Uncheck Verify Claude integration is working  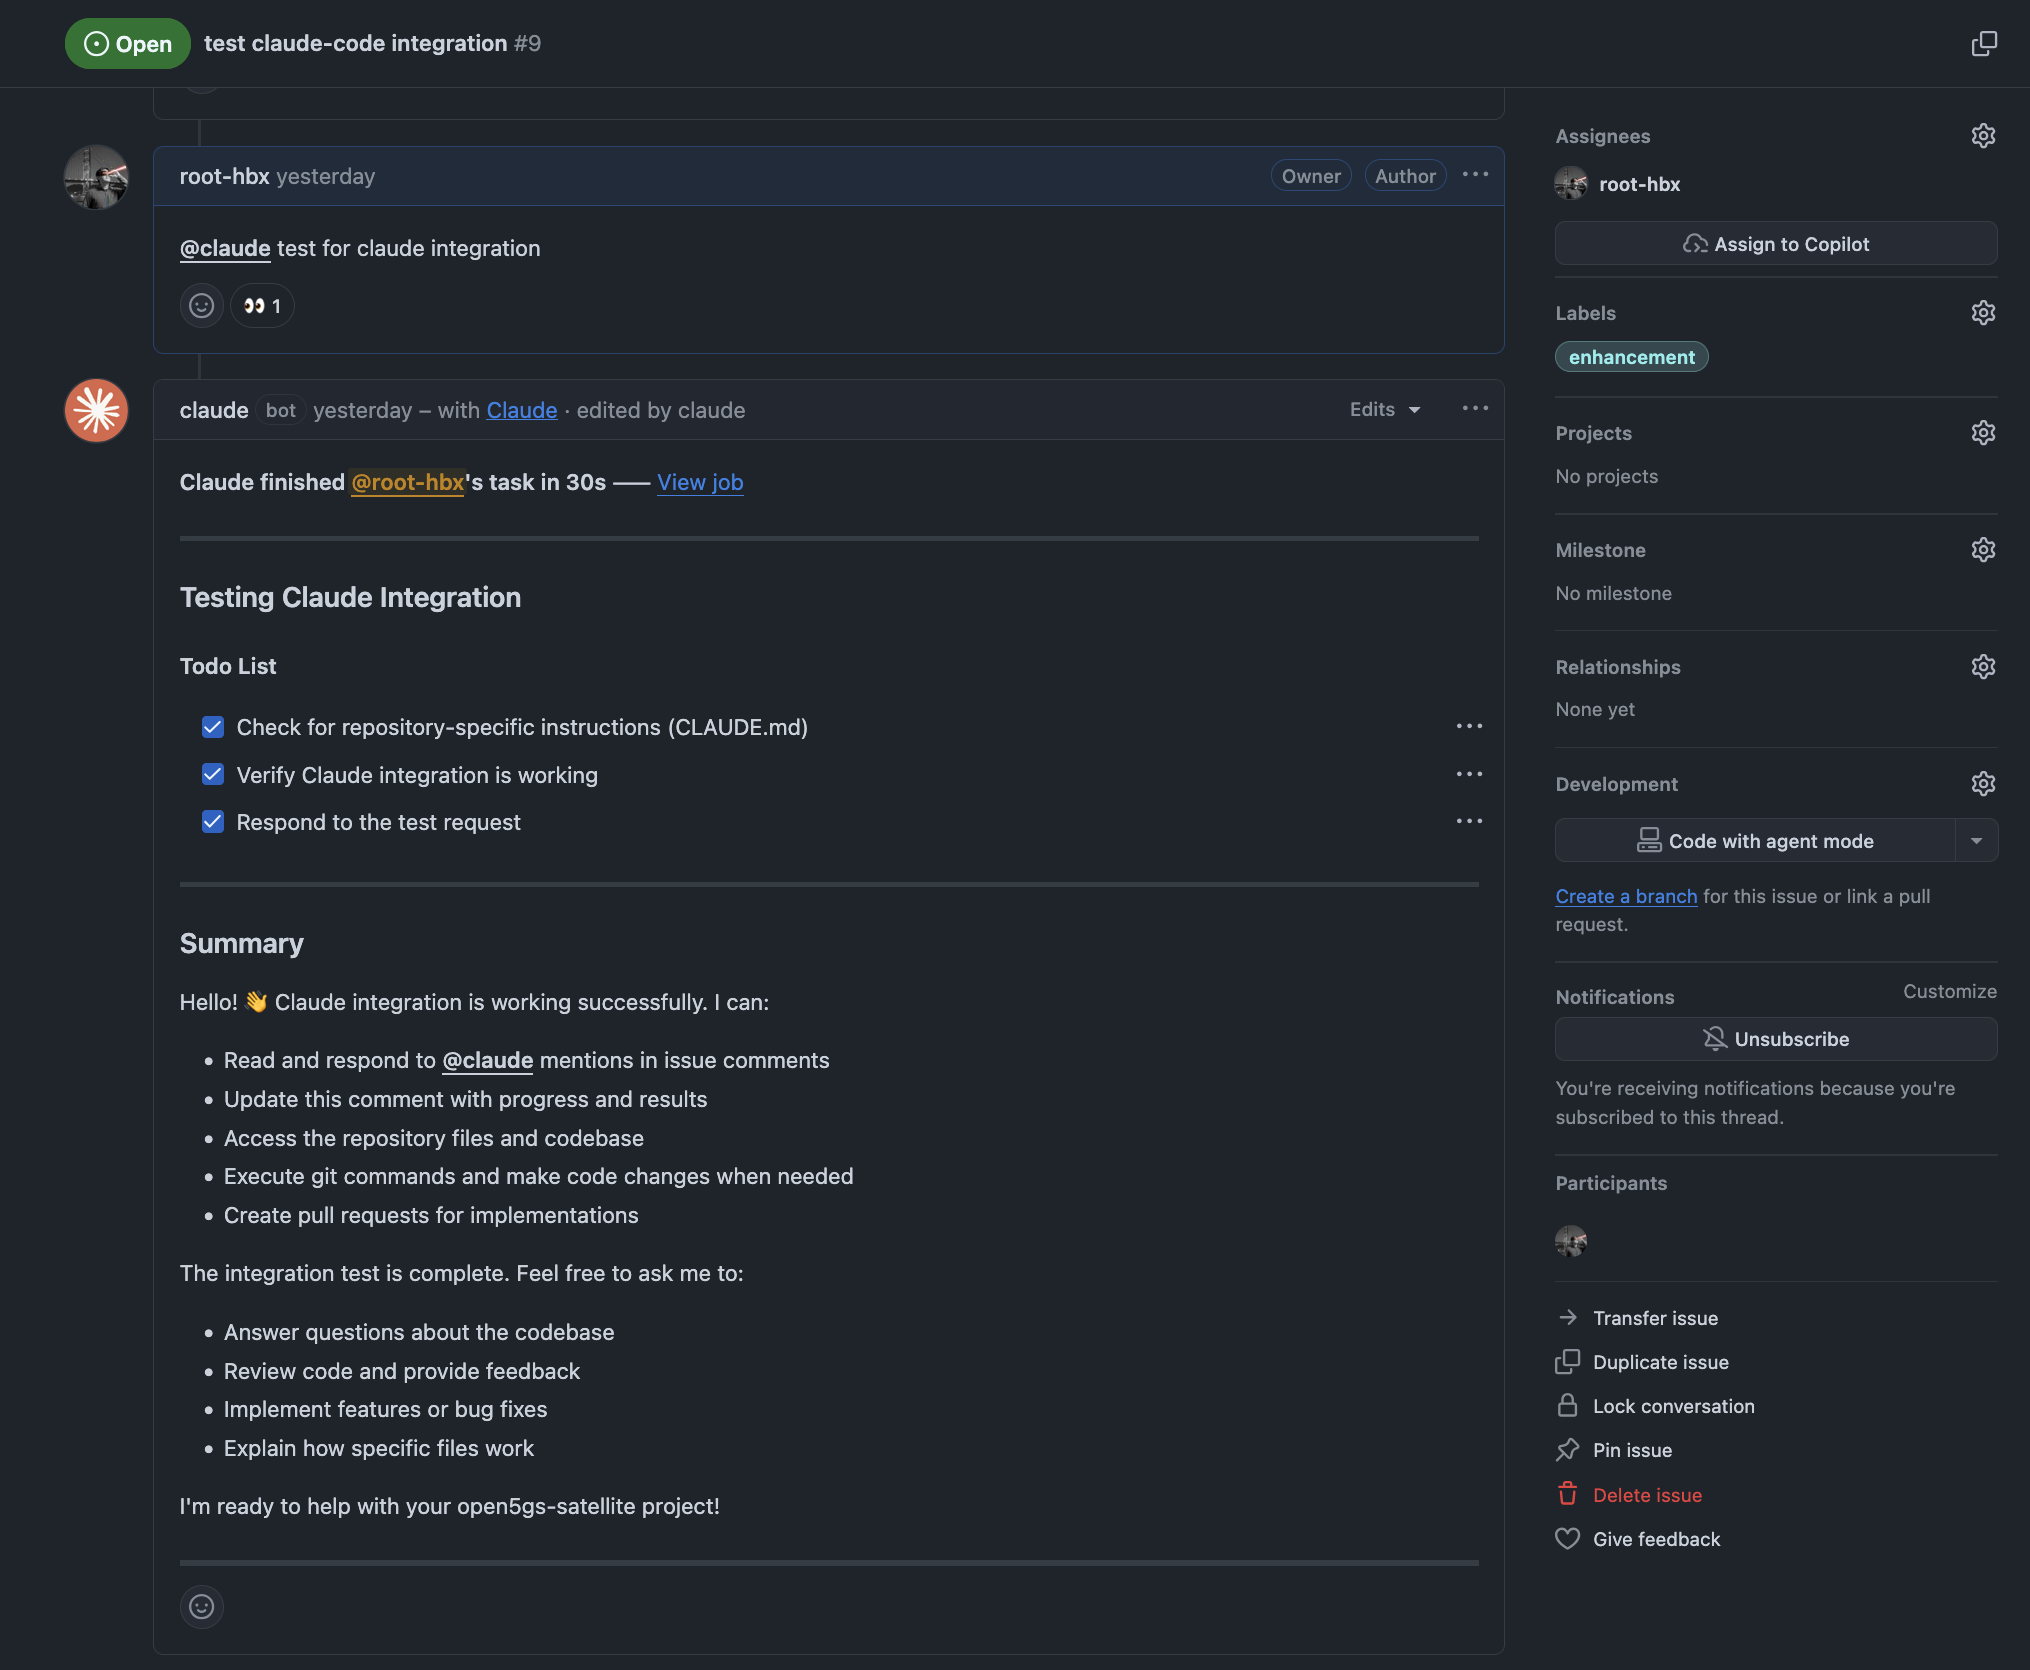coord(213,775)
